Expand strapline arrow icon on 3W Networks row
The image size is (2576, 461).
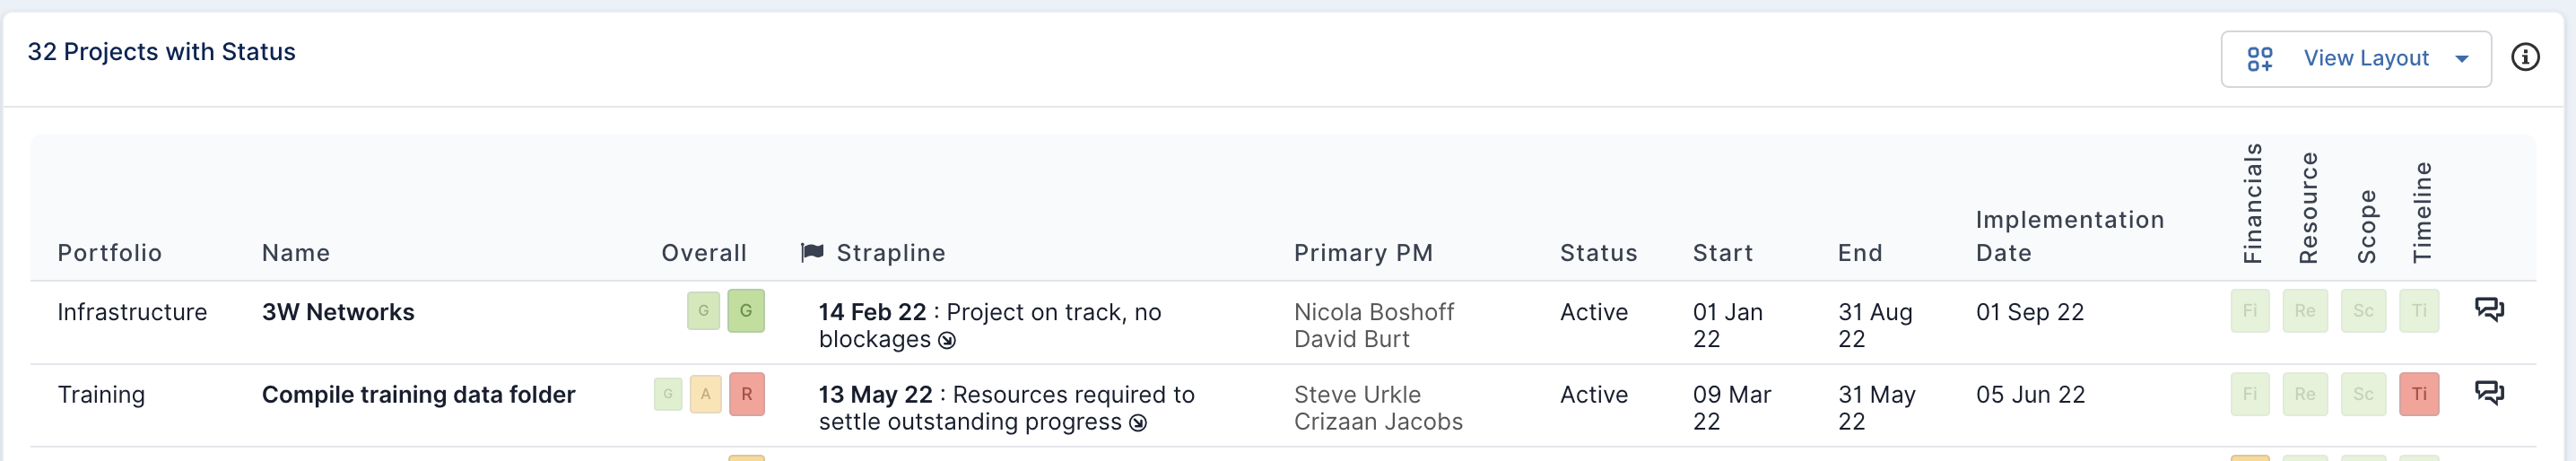pyautogui.click(x=947, y=341)
